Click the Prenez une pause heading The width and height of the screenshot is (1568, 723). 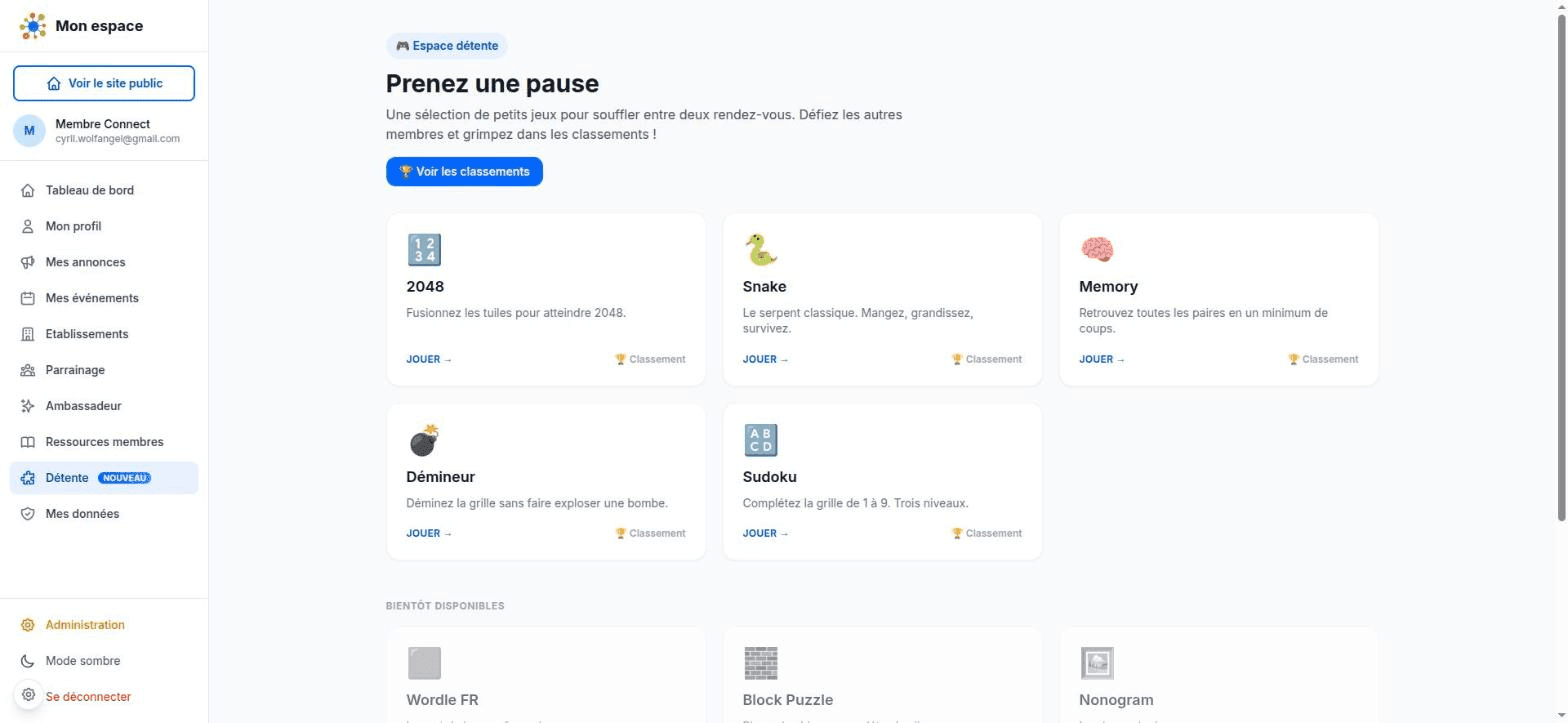coord(492,84)
